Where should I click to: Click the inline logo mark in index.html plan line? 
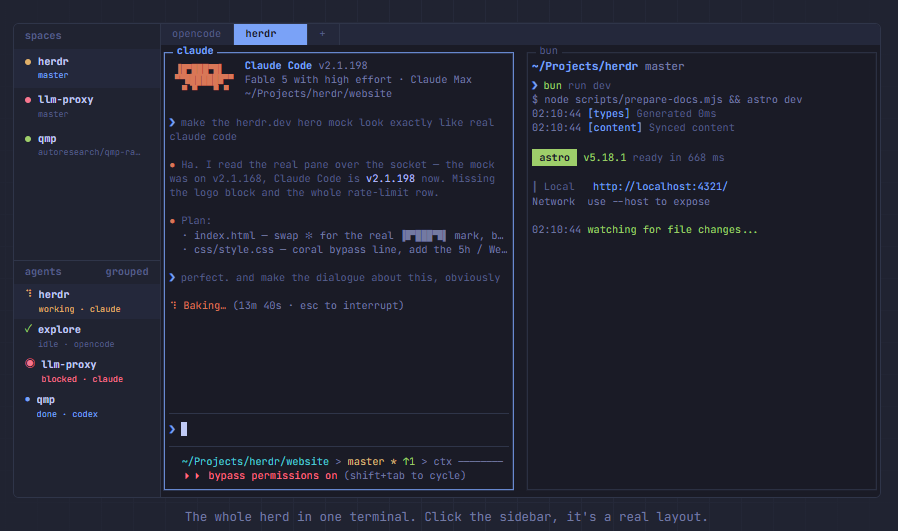424,235
